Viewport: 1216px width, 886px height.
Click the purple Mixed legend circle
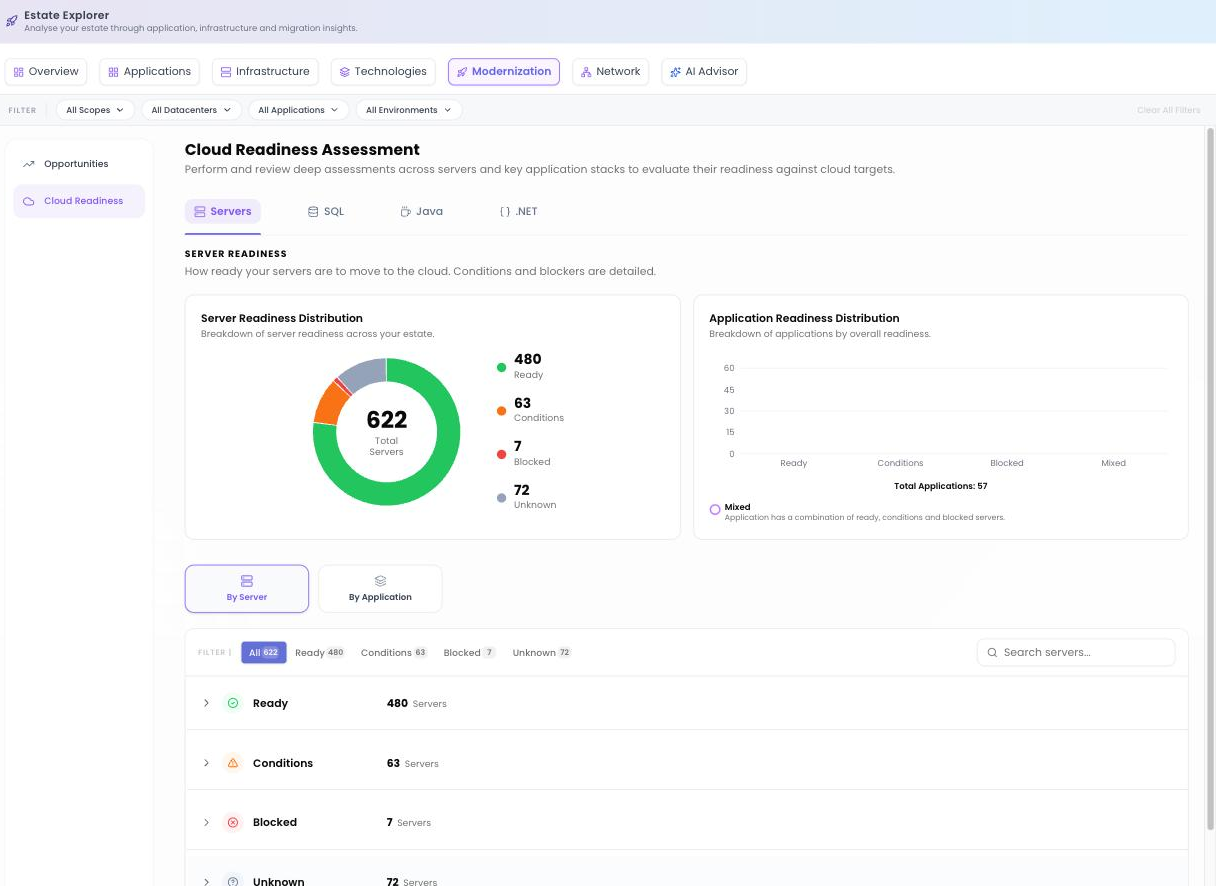click(715, 510)
